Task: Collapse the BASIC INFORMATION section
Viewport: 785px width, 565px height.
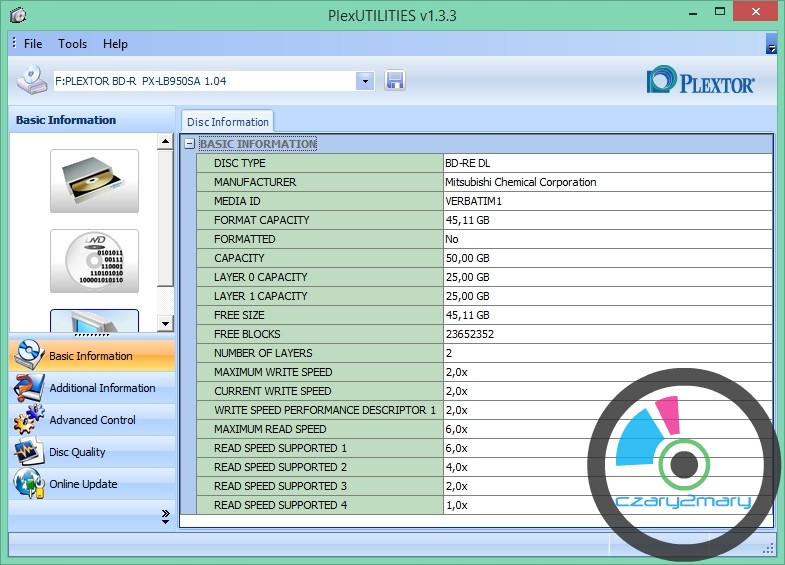Action: pos(189,144)
